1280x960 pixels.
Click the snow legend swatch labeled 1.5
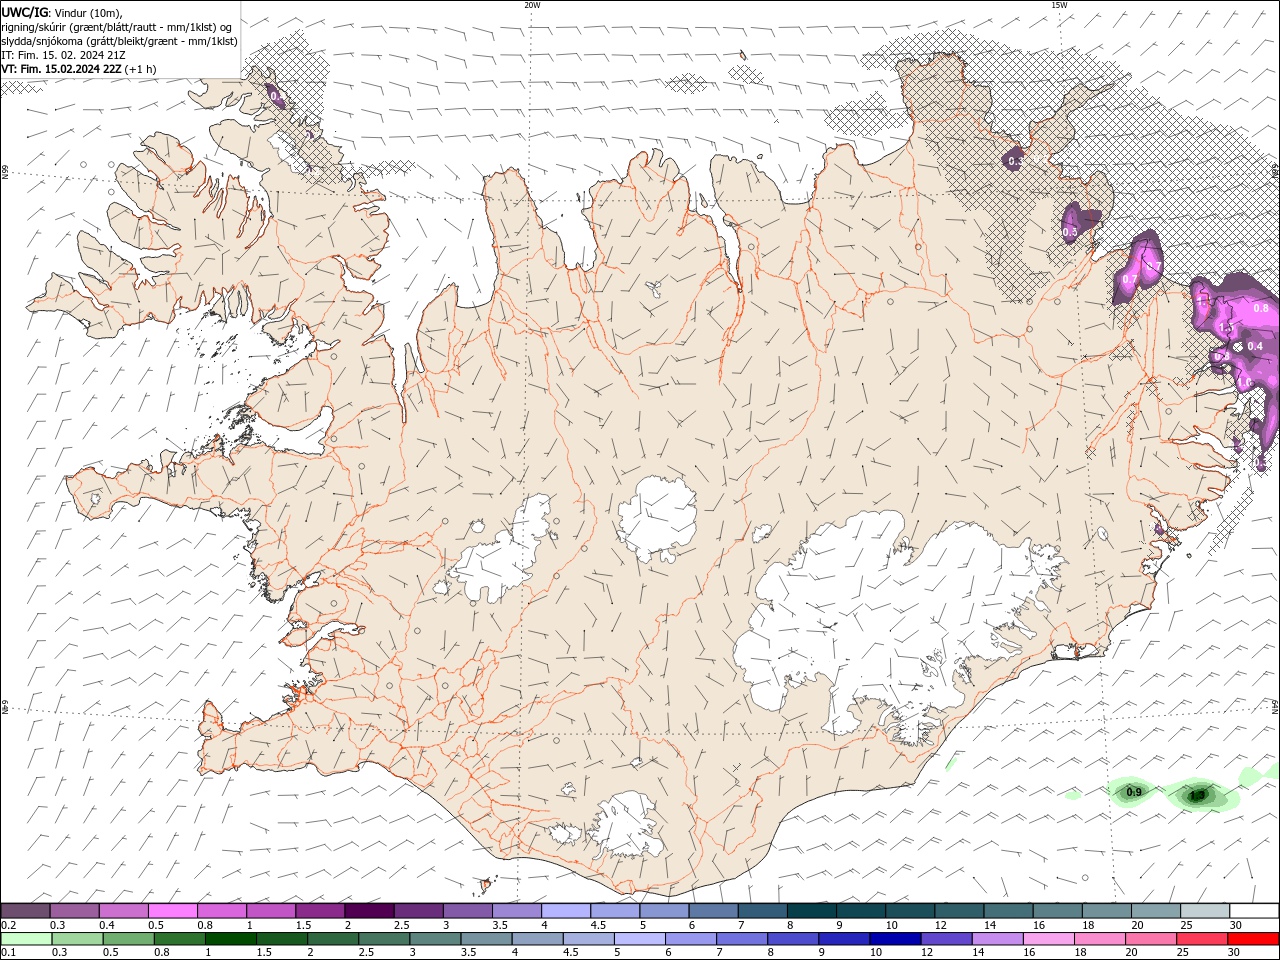click(320, 911)
